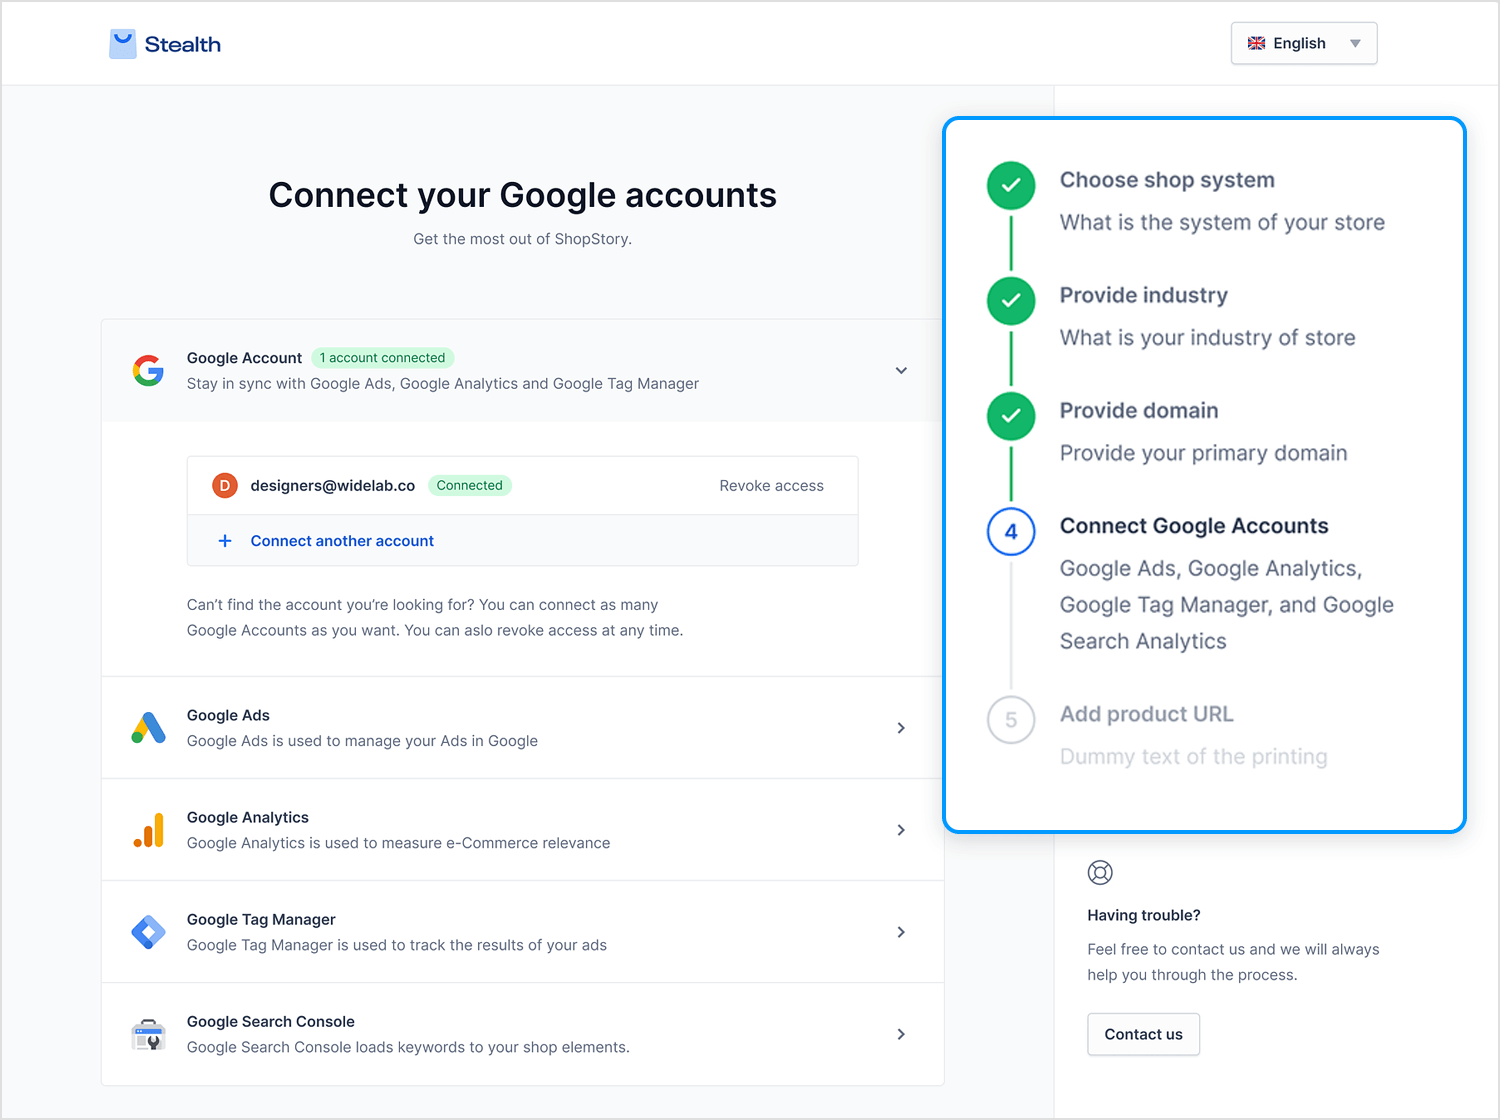Click the Google Analytics bar chart icon
Image resolution: width=1500 pixels, height=1120 pixels.
tap(148, 830)
